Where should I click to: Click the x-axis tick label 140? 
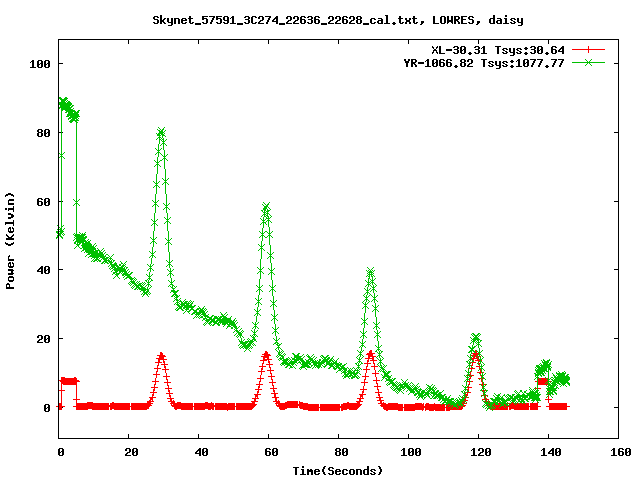point(551,452)
